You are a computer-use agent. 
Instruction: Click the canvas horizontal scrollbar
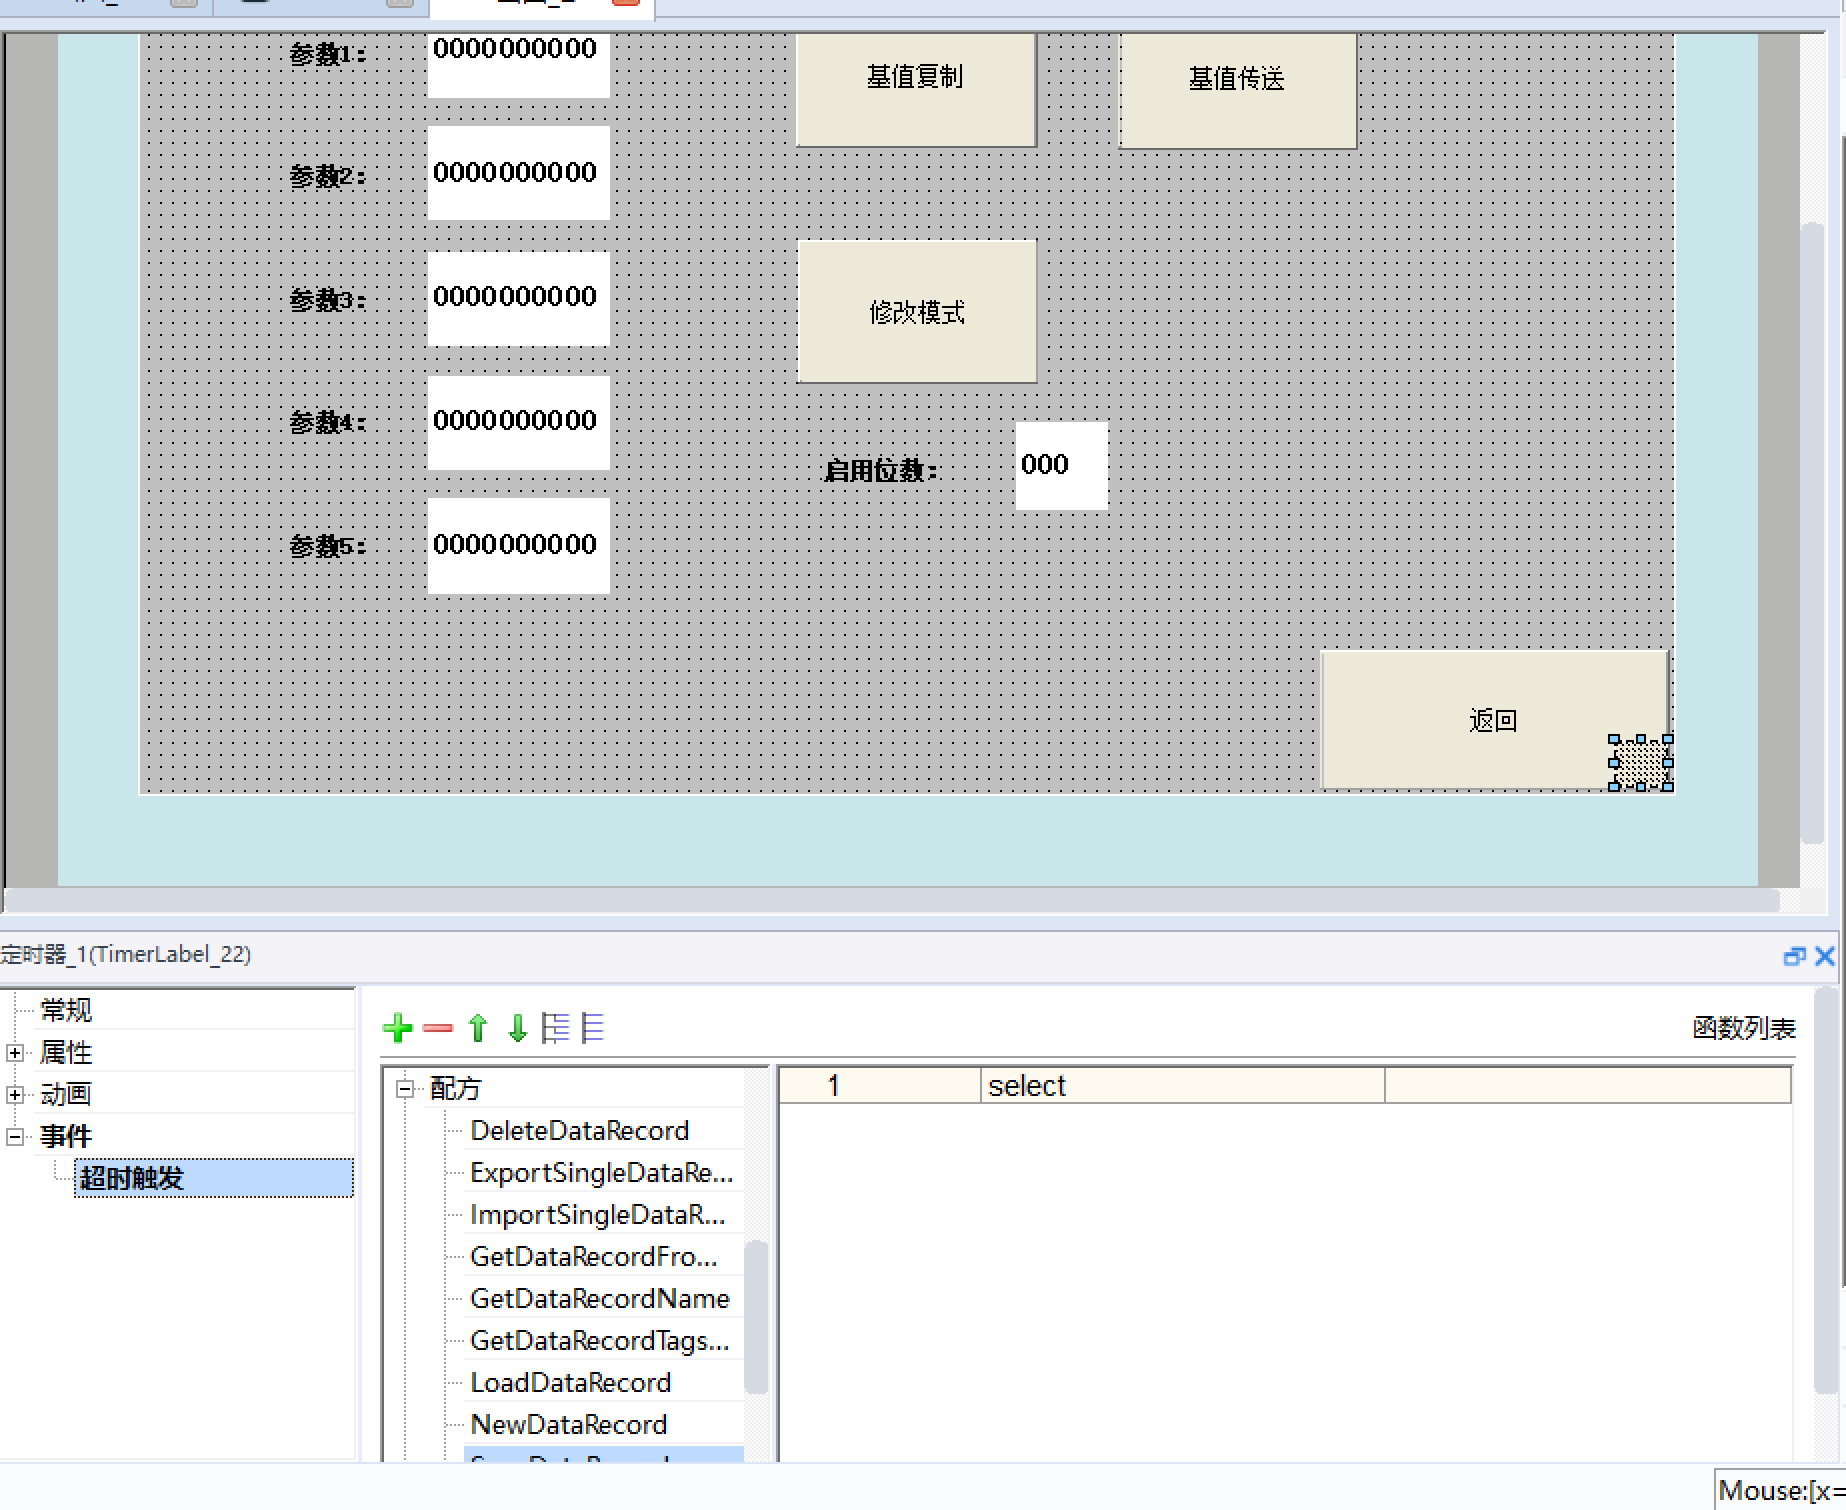click(890, 901)
